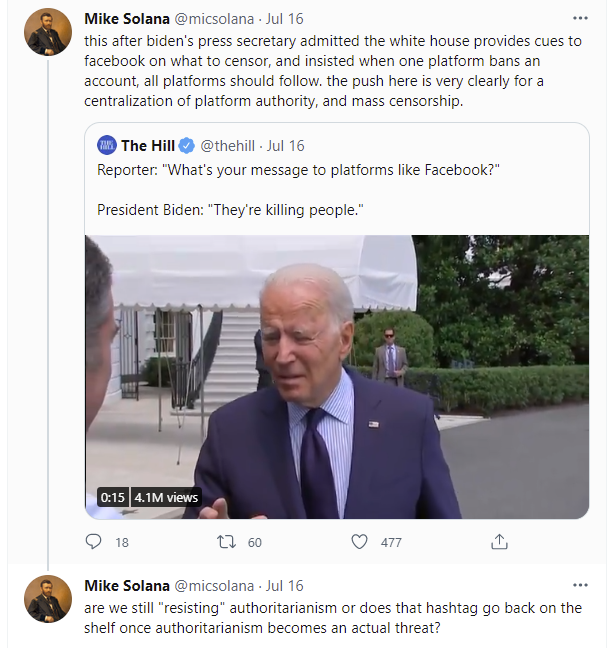Expand the more options menu on first tweet
Viewport: 613px width, 648px height.
pyautogui.click(x=580, y=19)
